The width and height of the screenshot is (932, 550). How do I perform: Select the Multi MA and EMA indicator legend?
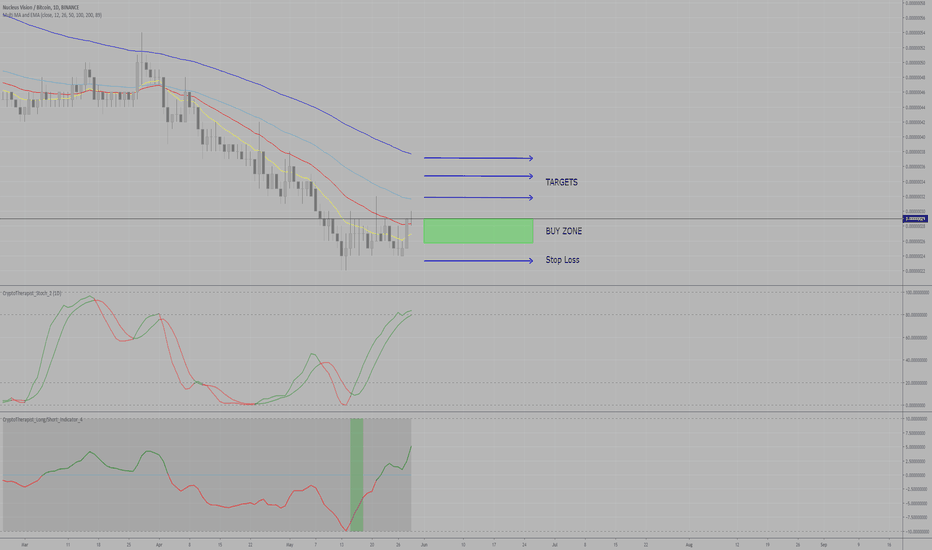click(52, 15)
